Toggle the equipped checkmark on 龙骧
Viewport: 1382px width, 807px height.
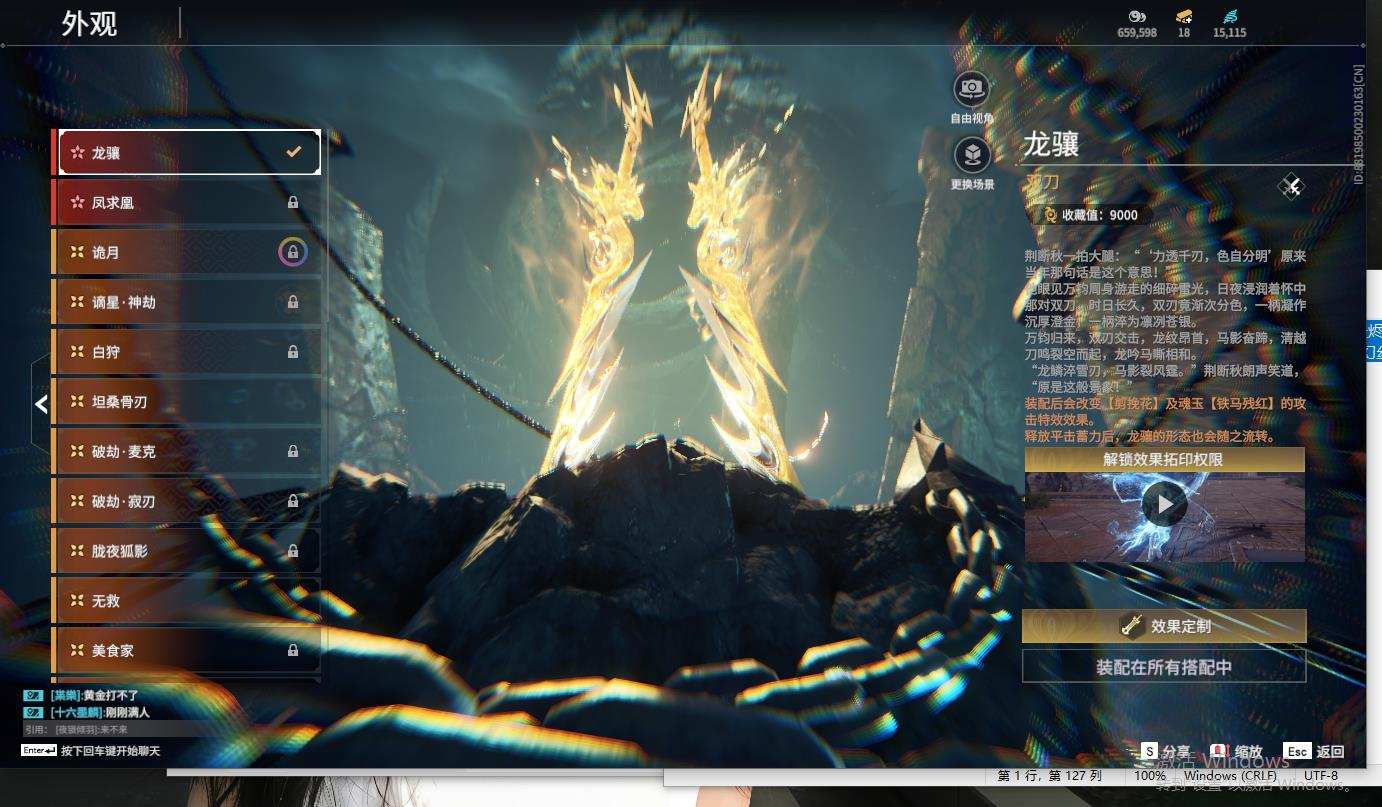pyautogui.click(x=293, y=152)
